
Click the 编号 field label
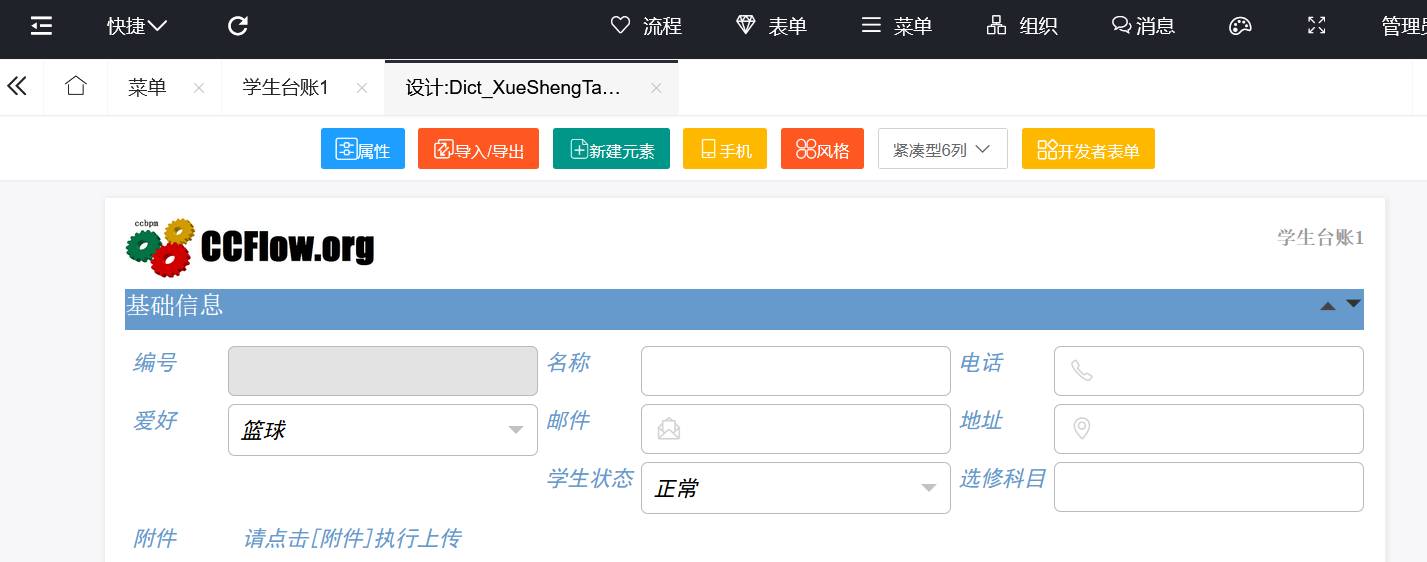pos(155,363)
